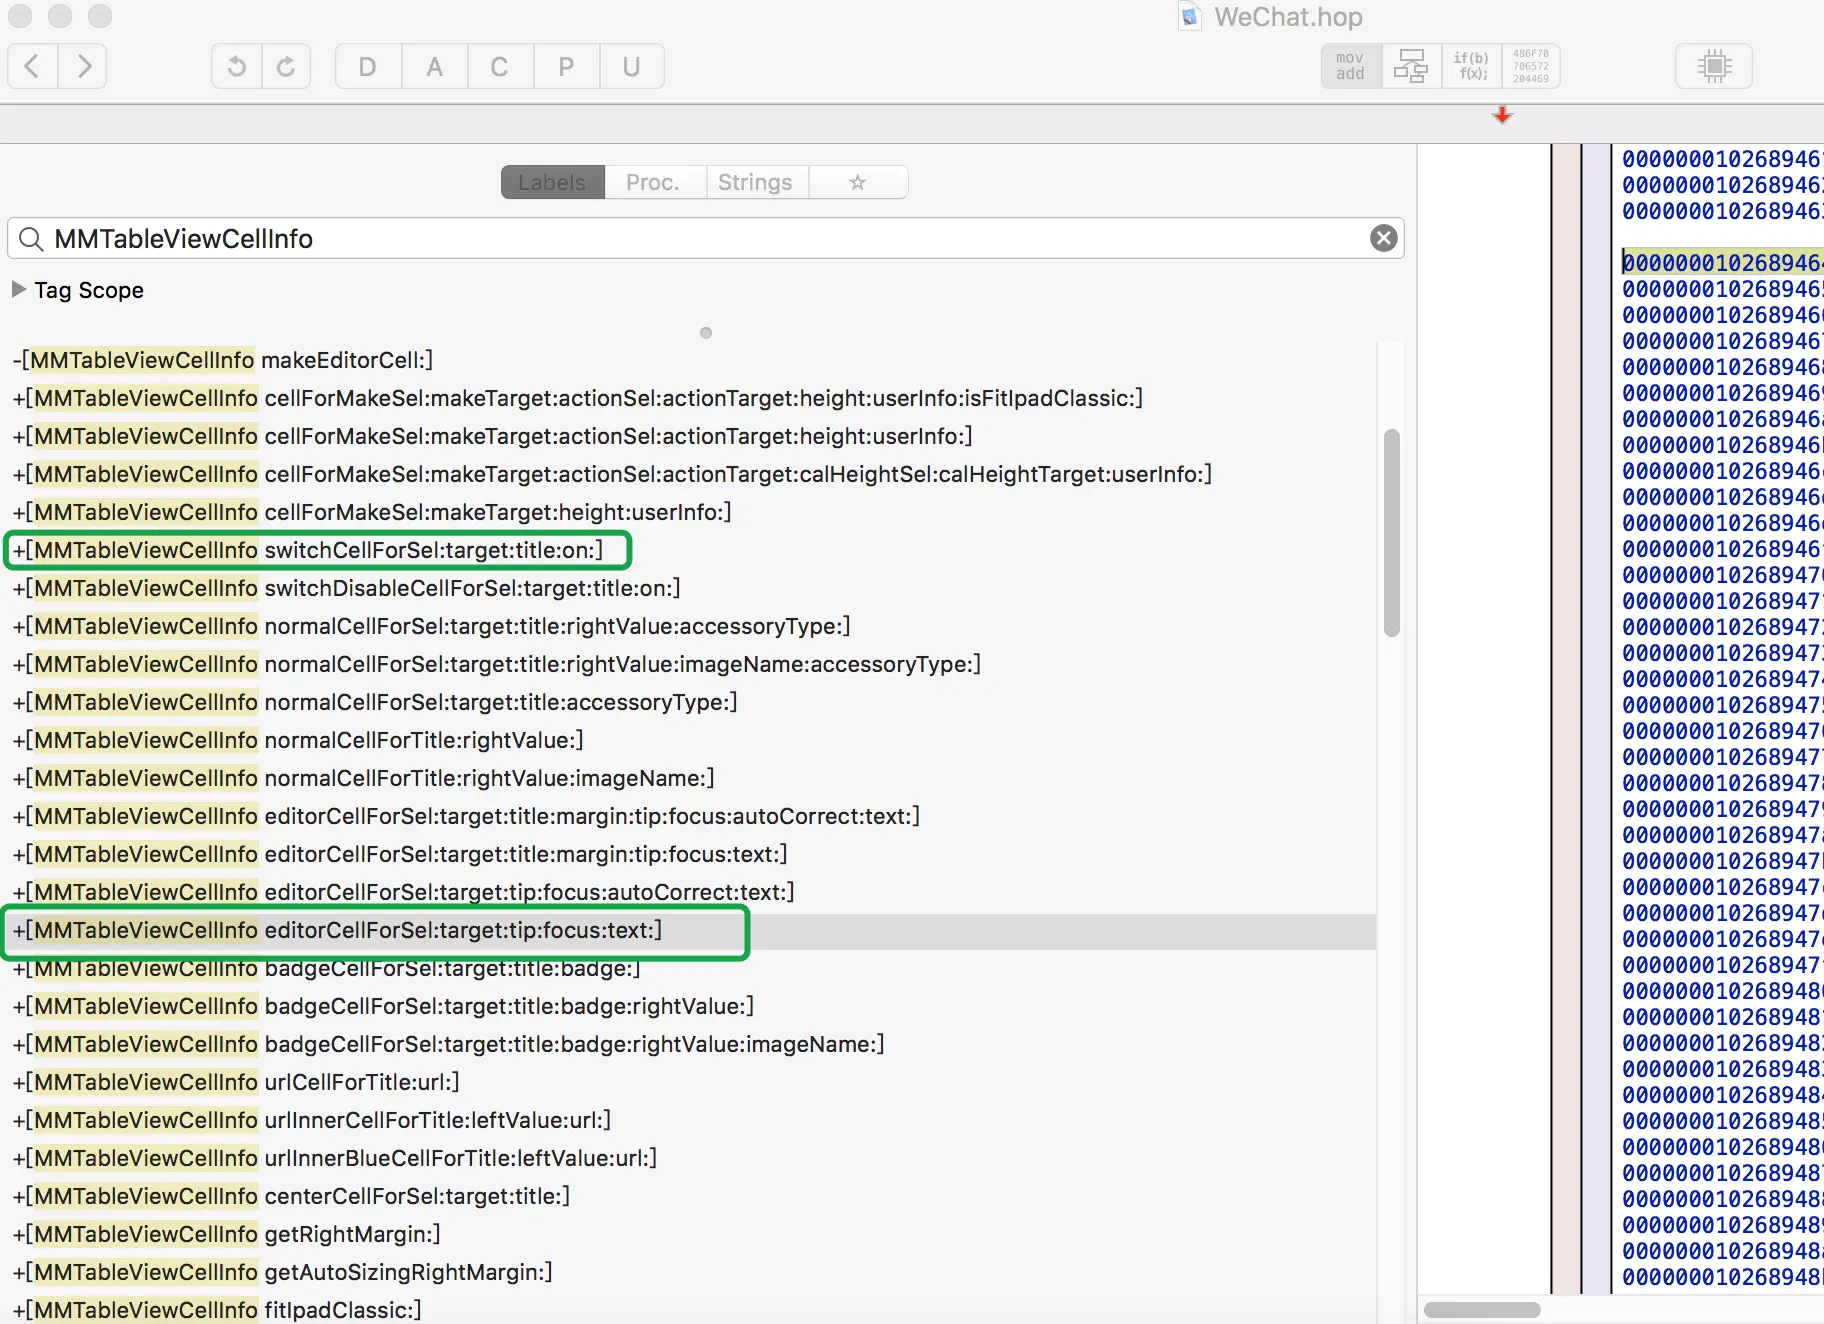Navigate forward with the right arrow button
This screenshot has height=1324, width=1824.
[x=83, y=67]
